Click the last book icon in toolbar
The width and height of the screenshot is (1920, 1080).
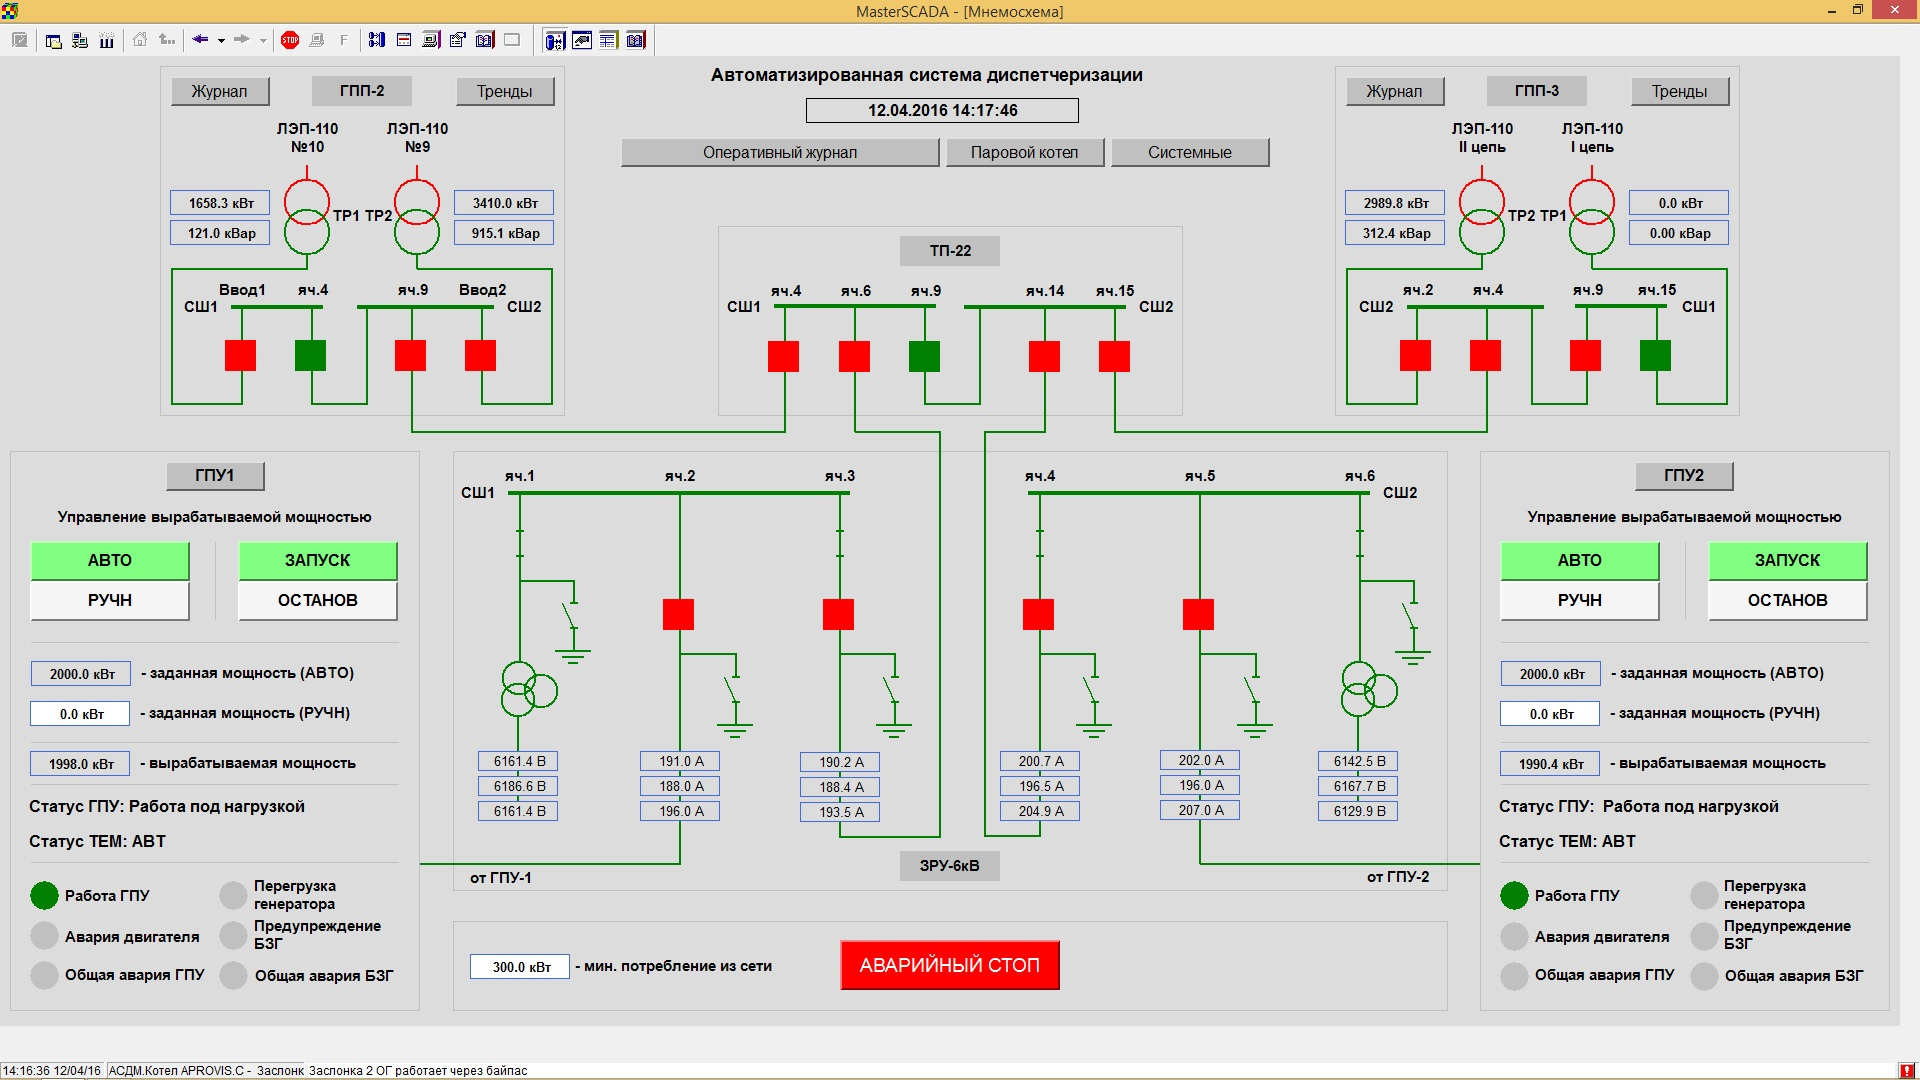[636, 40]
